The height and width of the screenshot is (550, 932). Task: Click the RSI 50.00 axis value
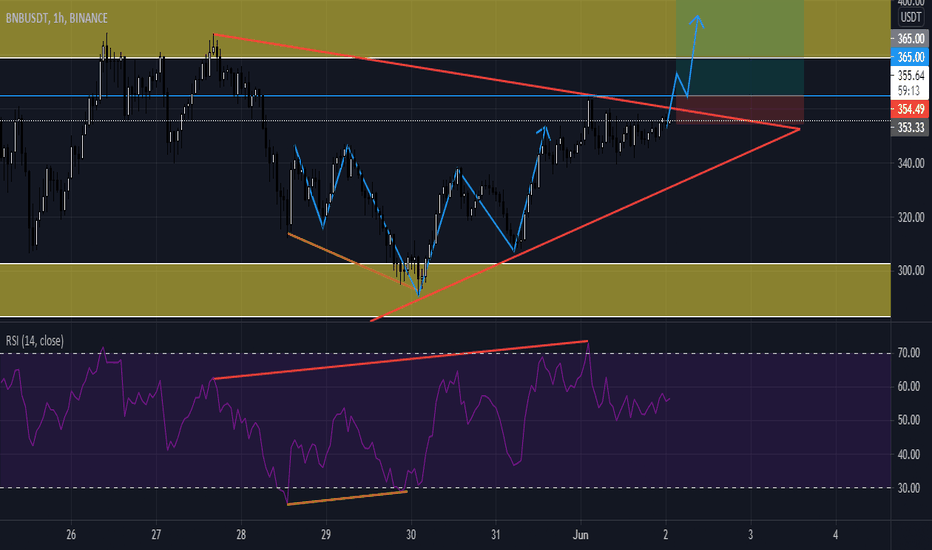click(909, 420)
